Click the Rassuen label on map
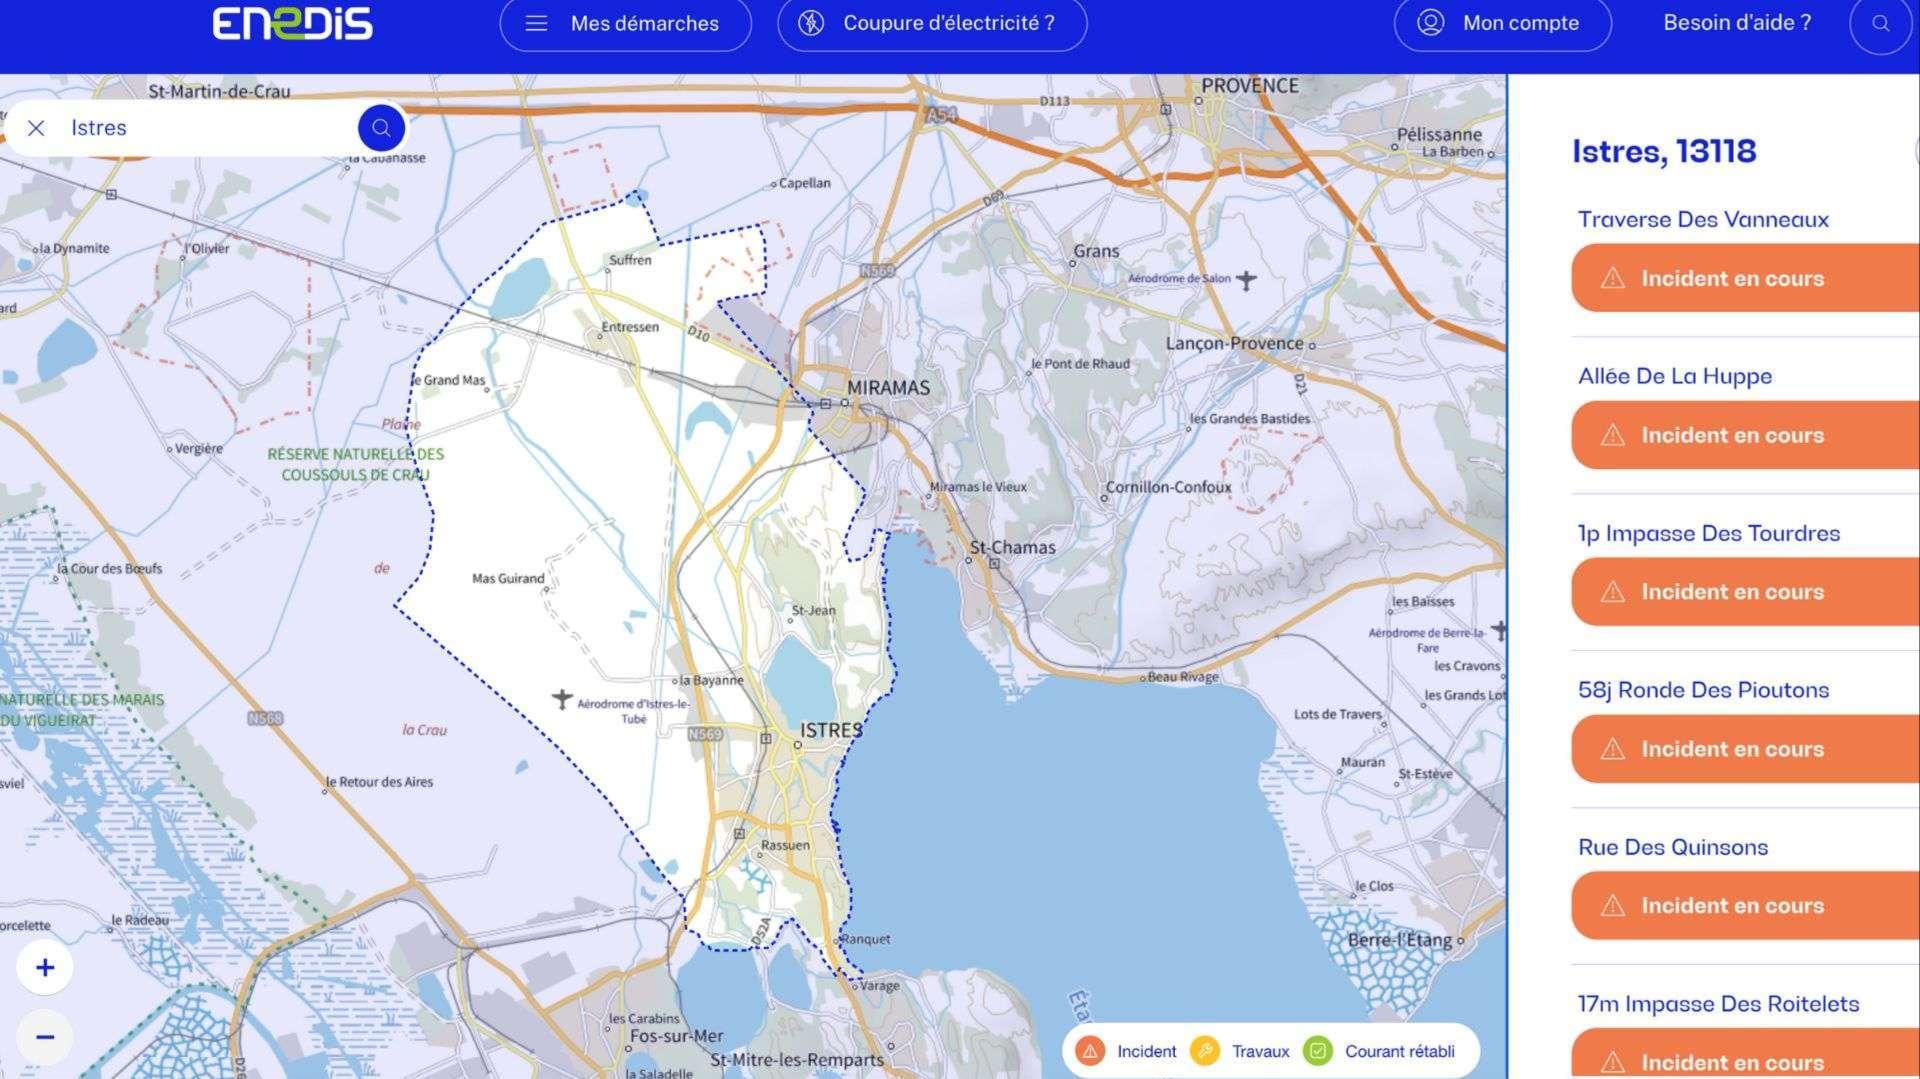 click(785, 845)
